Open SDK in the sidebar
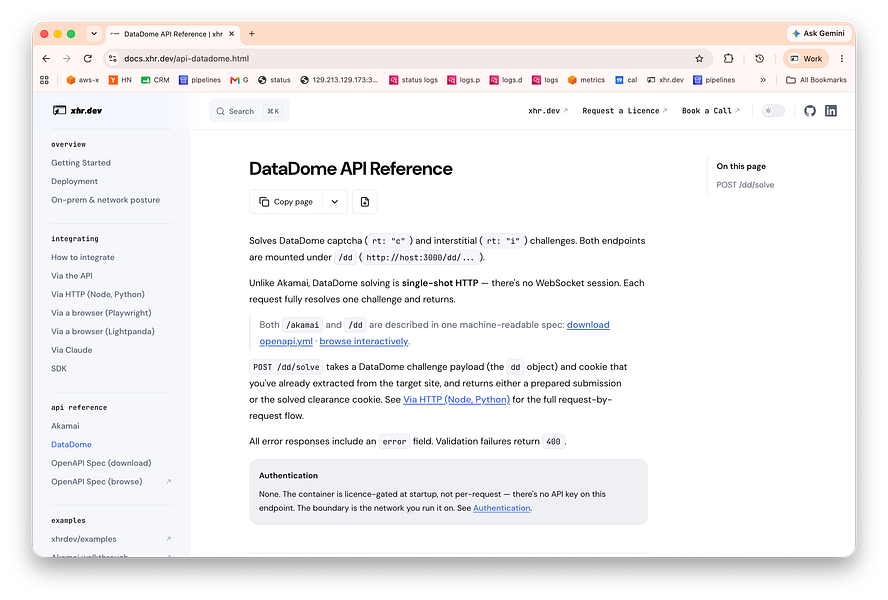This screenshot has height=600, width=888. tap(59, 369)
